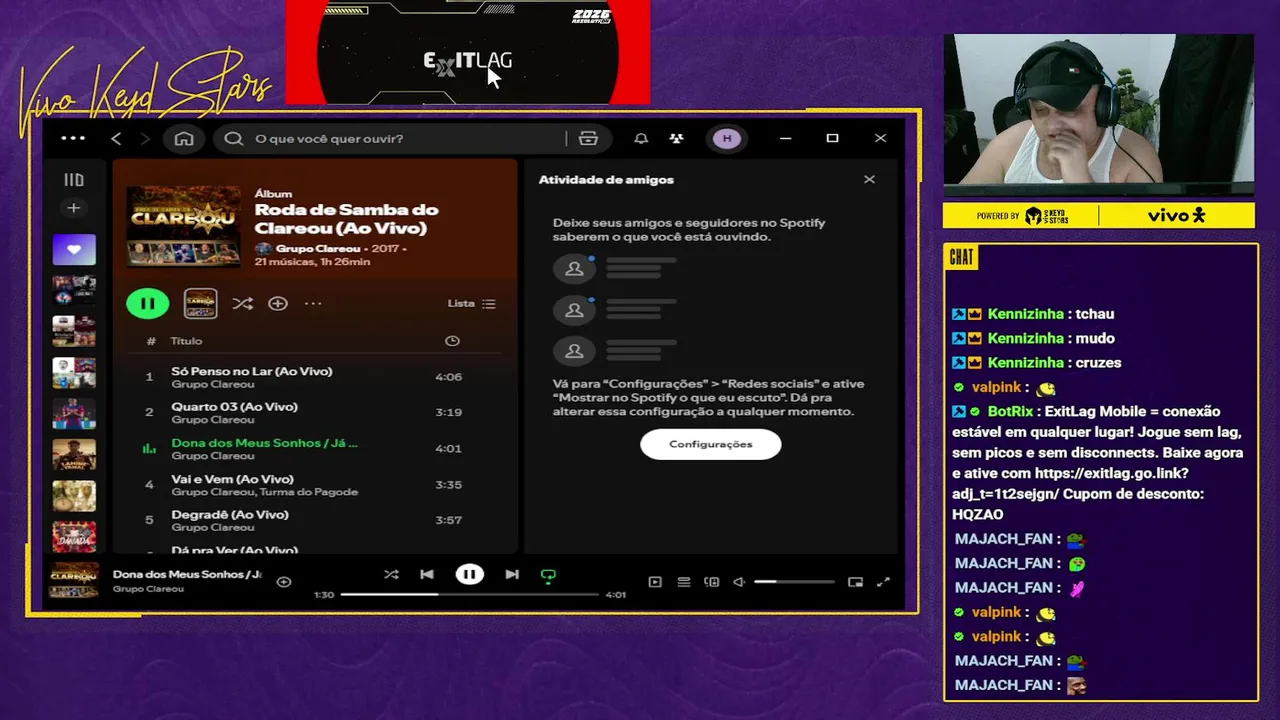The height and width of the screenshot is (720, 1280).
Task: Toggle shuffle in the player bar
Action: click(x=391, y=574)
